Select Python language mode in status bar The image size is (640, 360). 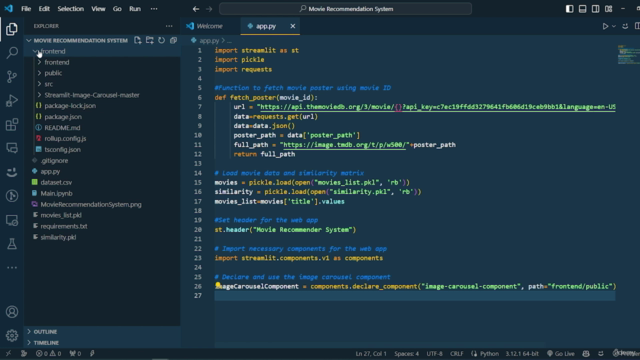click(489, 353)
